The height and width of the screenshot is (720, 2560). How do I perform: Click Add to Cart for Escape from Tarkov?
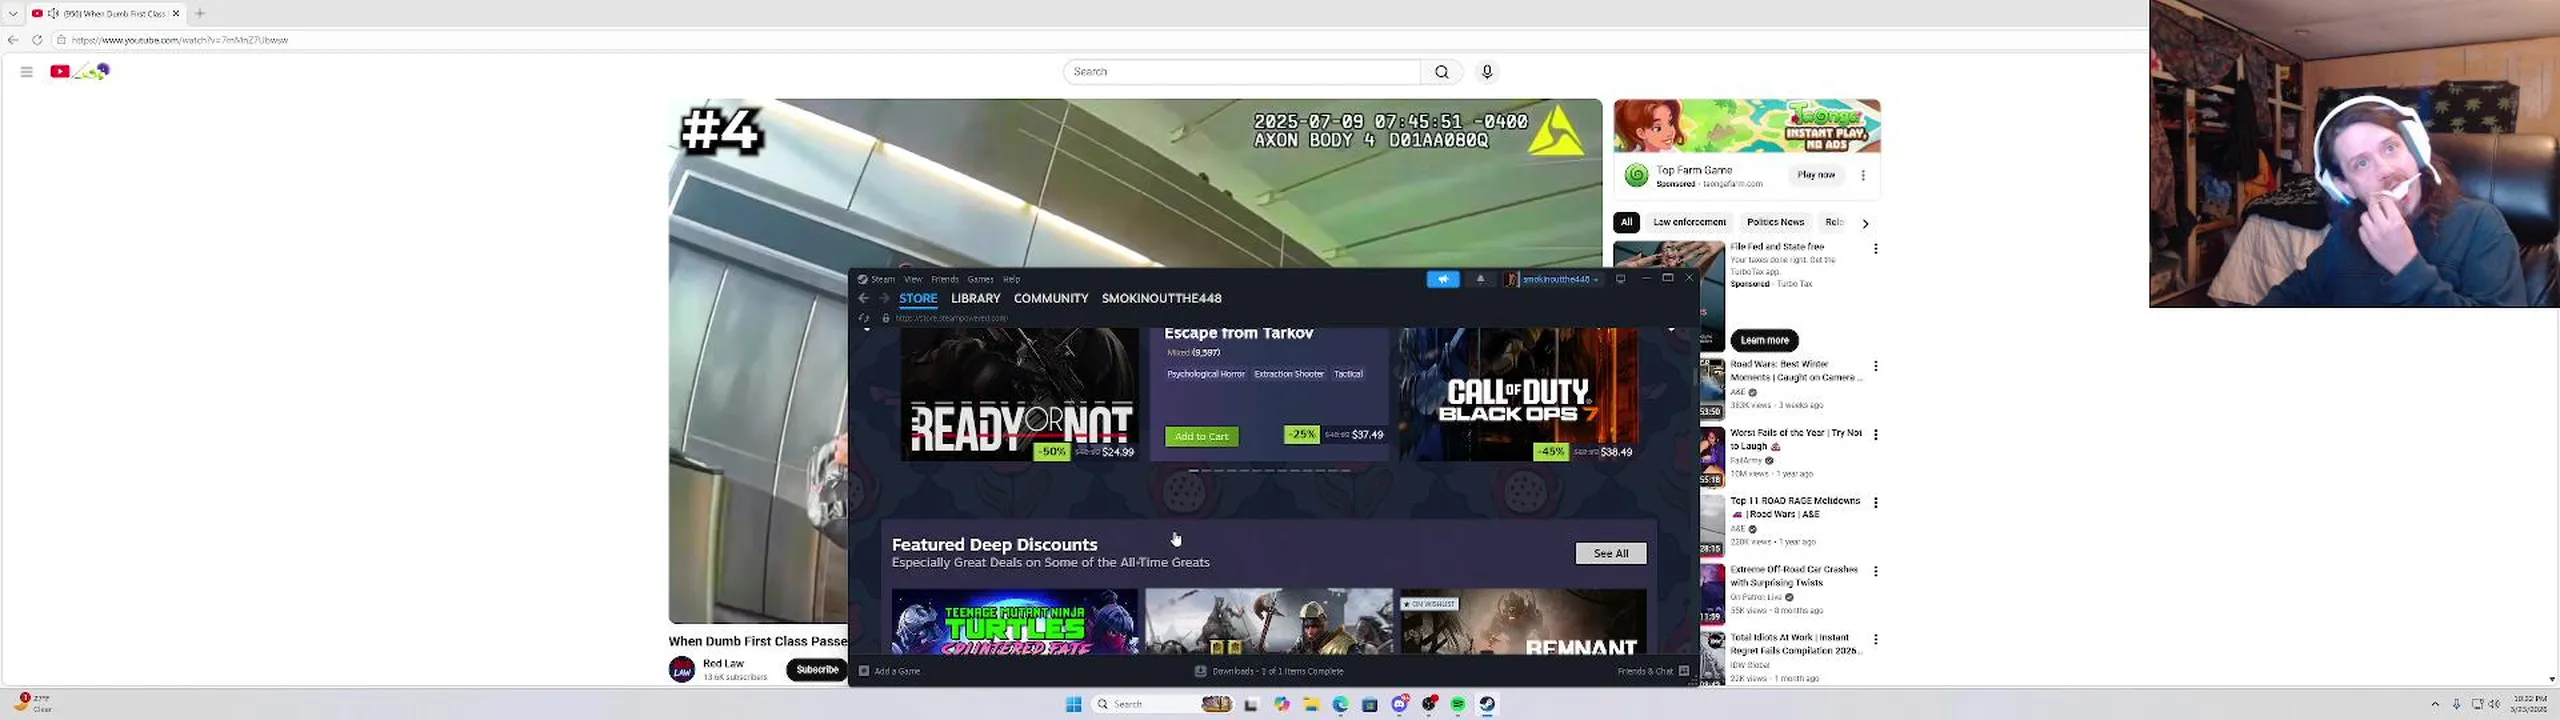pos(1201,436)
